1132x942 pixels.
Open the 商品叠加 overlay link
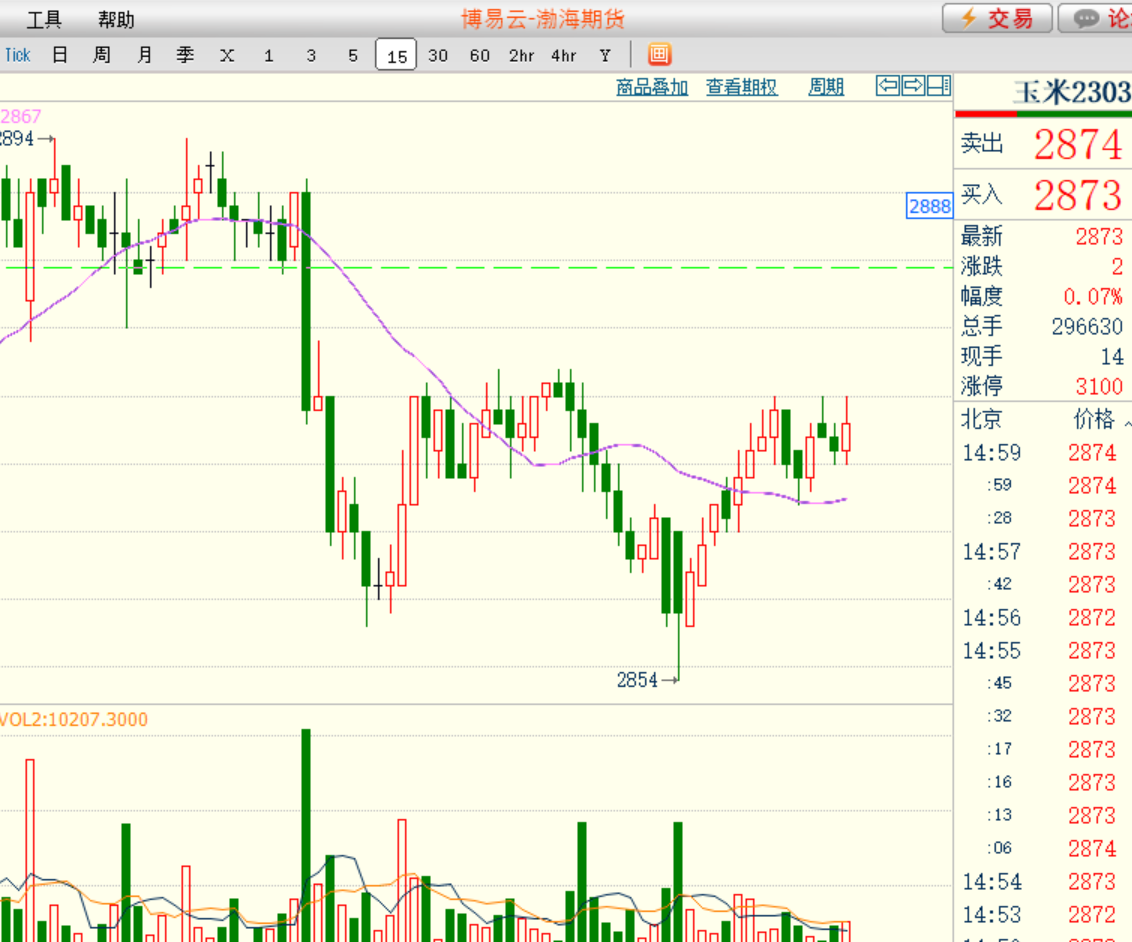pos(652,87)
